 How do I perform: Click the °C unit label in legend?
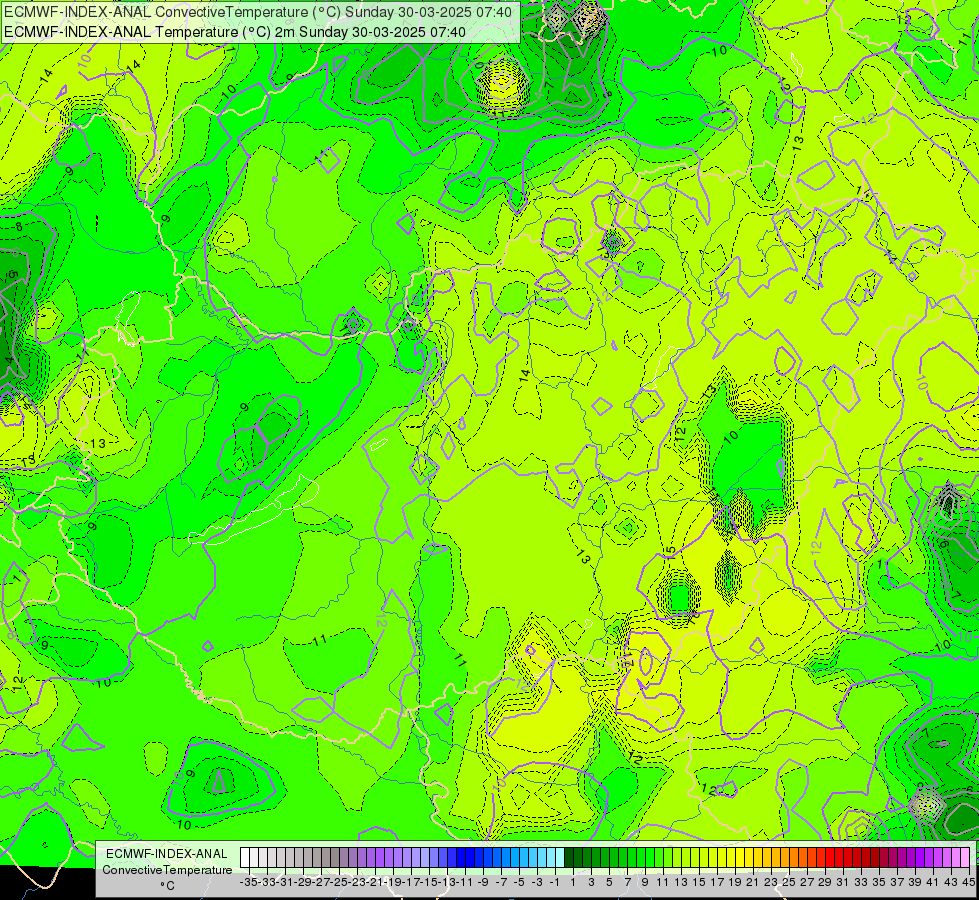(167, 886)
